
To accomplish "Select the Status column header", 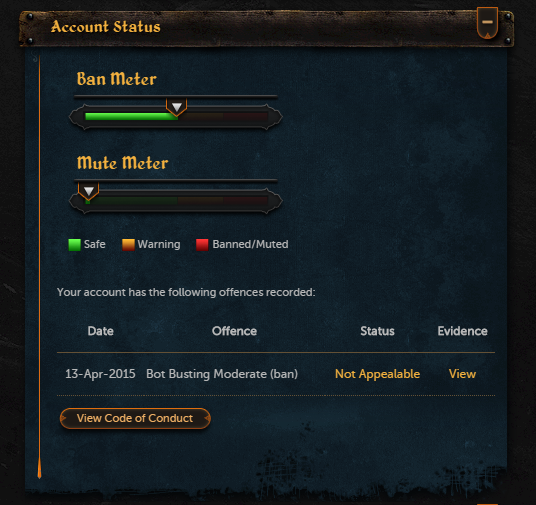I will coord(377,331).
